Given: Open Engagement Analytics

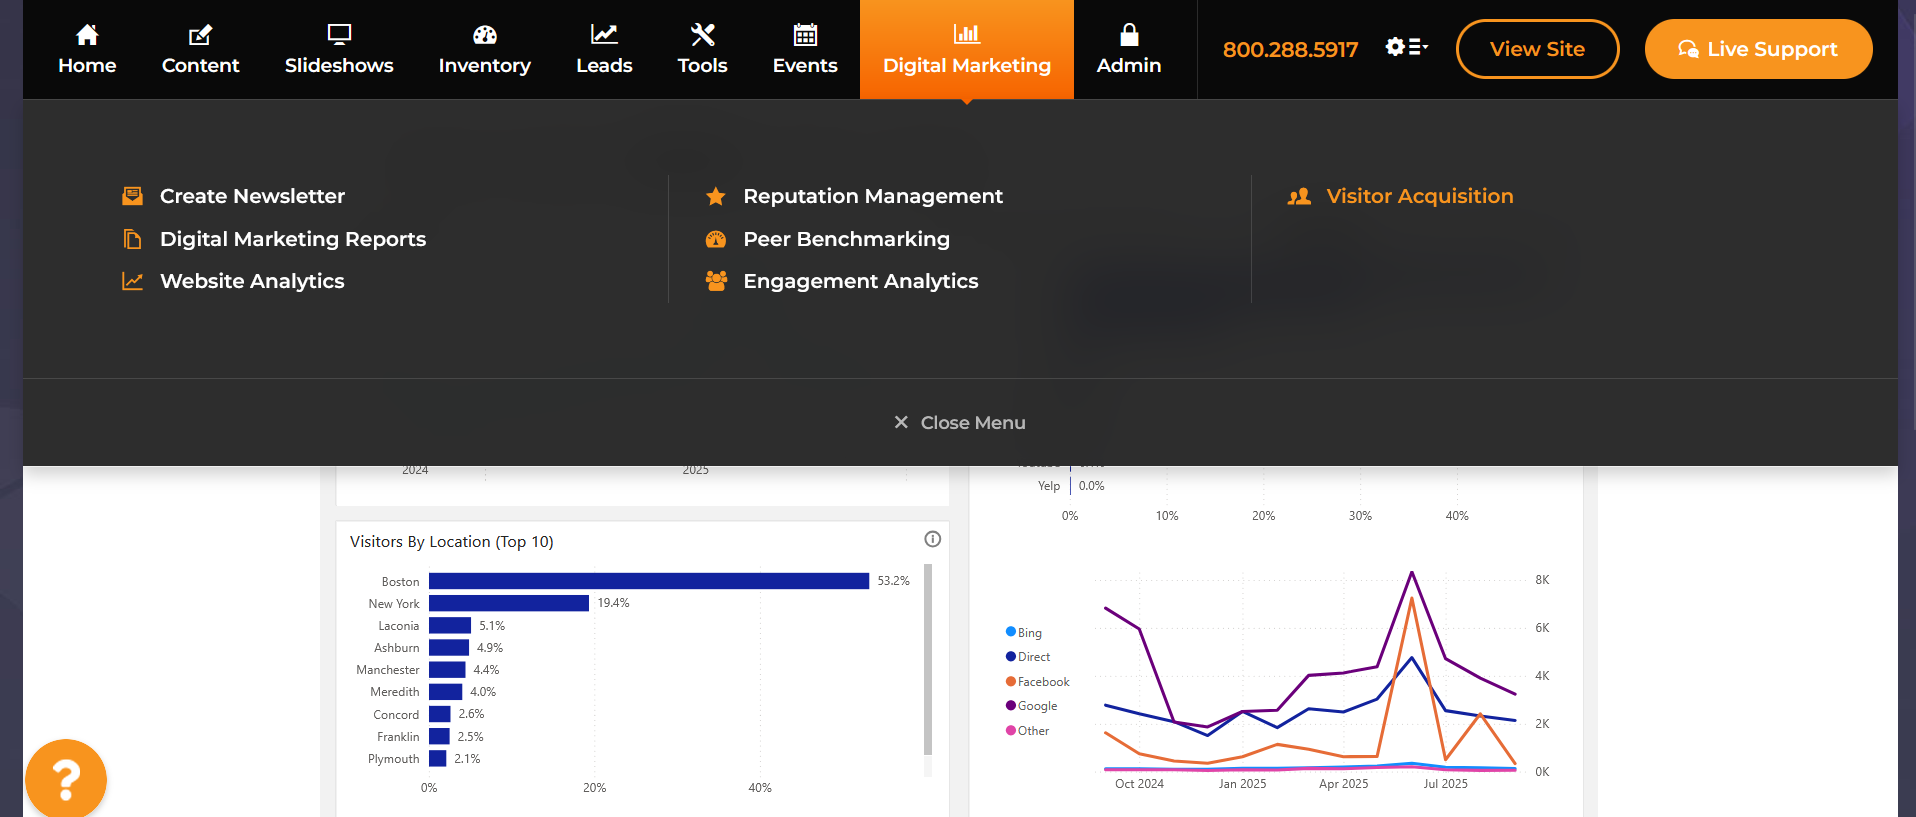Looking at the screenshot, I should (861, 281).
